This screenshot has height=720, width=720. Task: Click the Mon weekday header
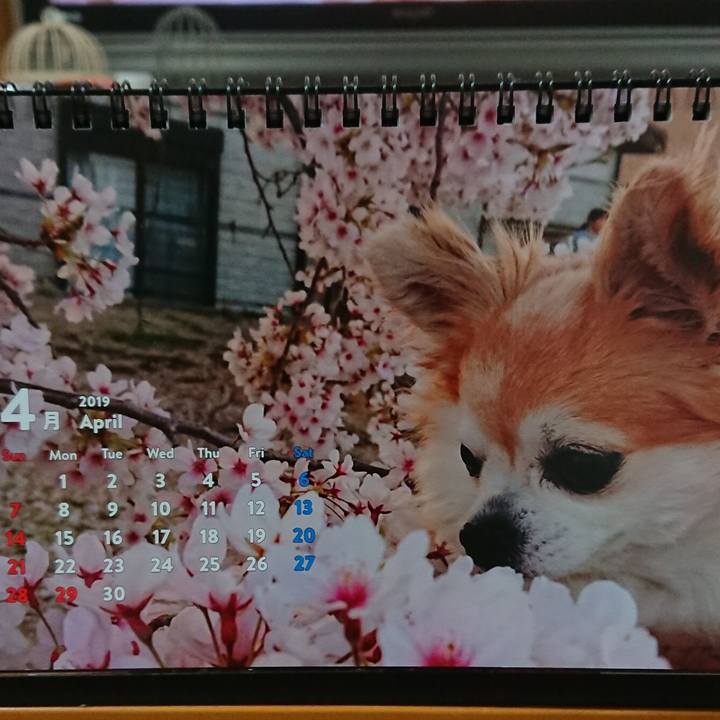[x=63, y=455]
